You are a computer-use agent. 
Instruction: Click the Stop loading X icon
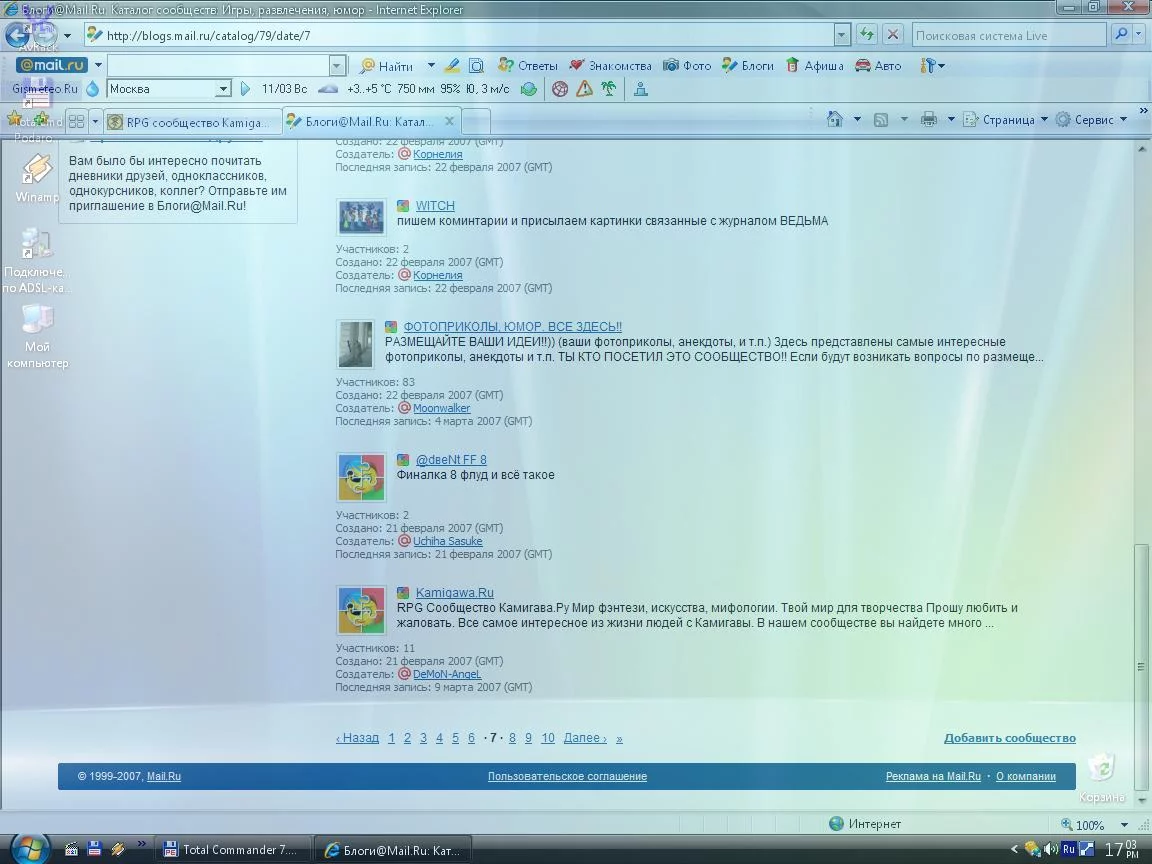click(893, 35)
